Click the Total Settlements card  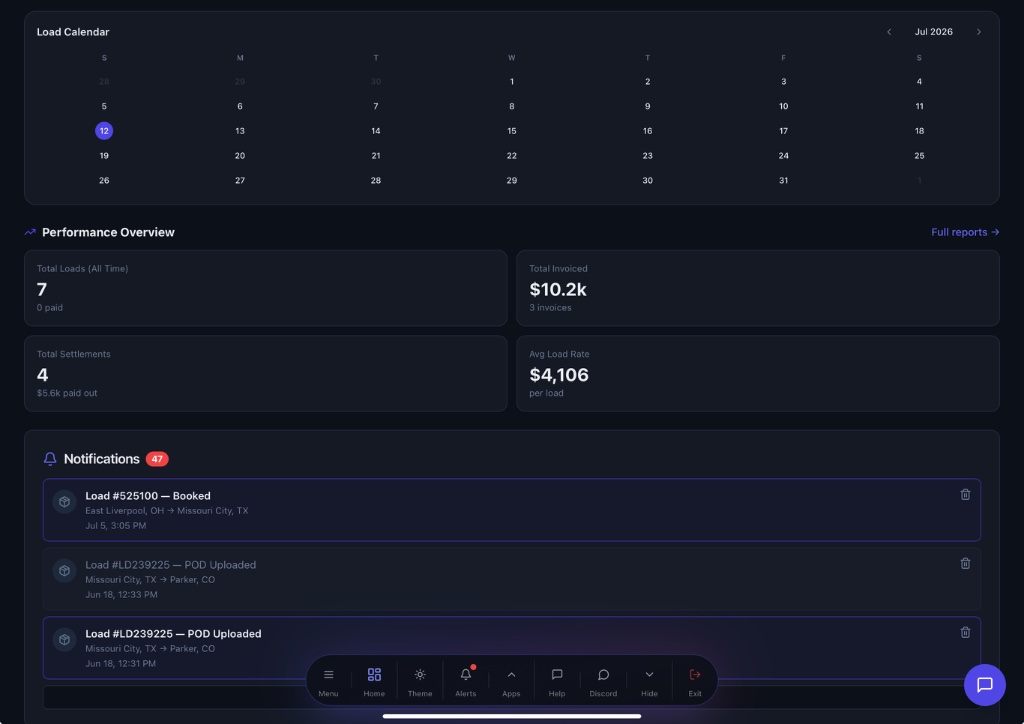pos(266,373)
